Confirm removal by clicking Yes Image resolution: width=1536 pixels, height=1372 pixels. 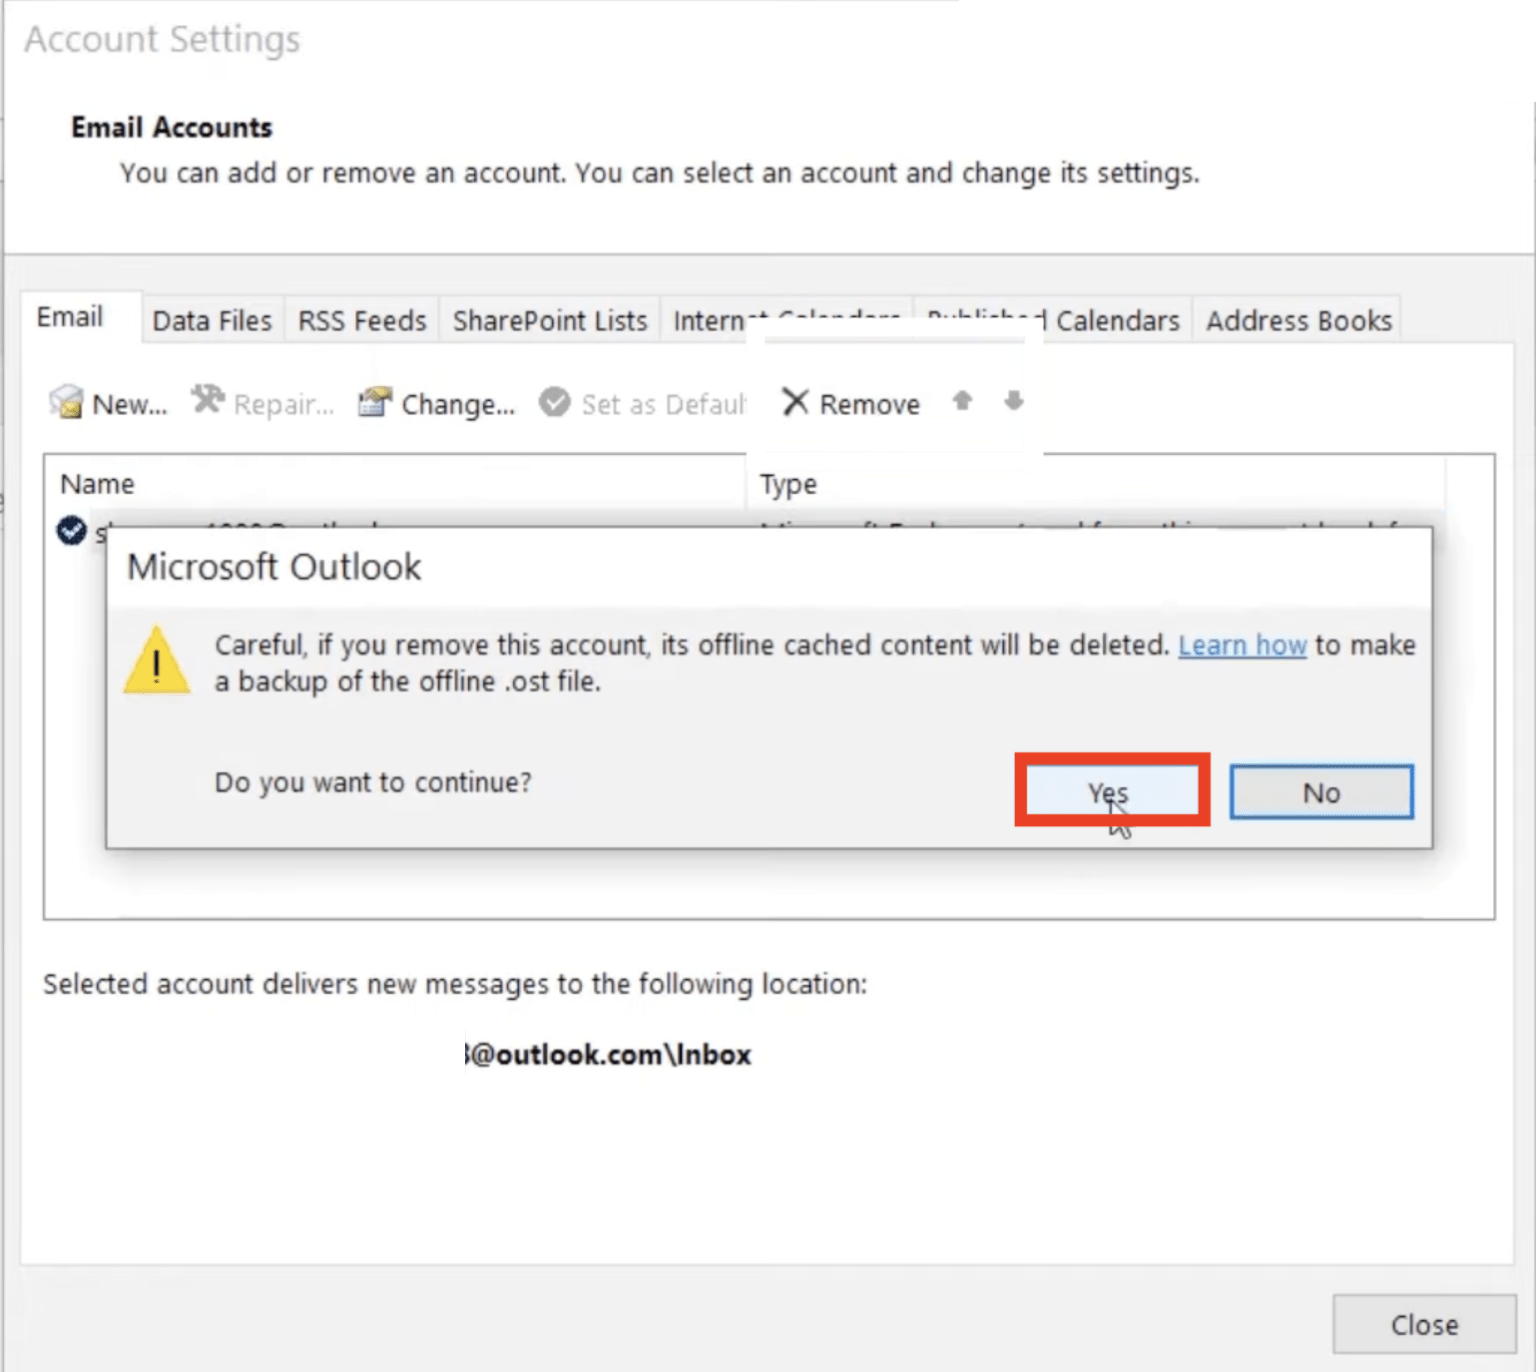click(1110, 792)
